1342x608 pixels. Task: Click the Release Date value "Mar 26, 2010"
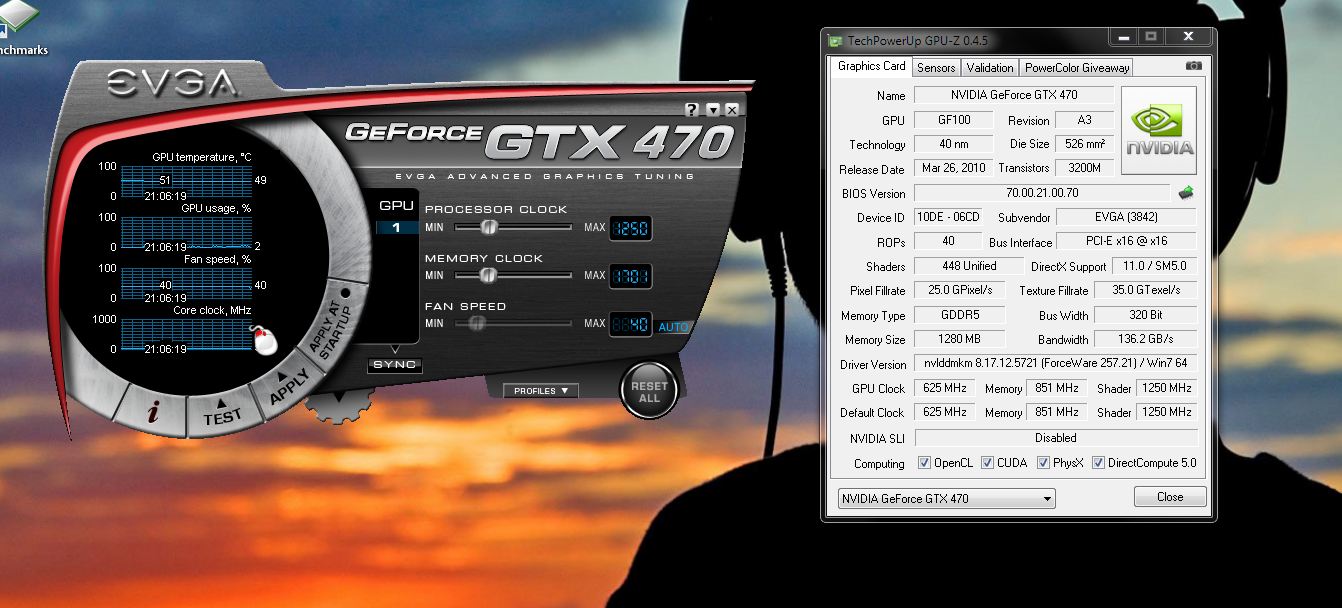[x=954, y=168]
